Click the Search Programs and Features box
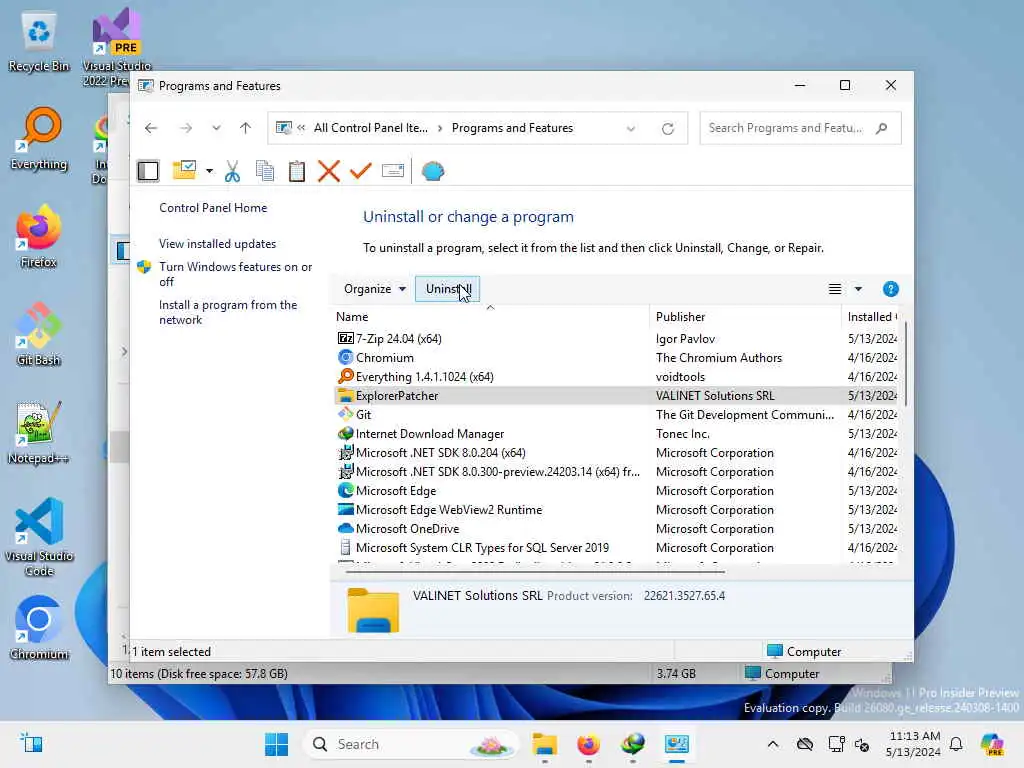The height and width of the screenshot is (768, 1024). click(800, 128)
